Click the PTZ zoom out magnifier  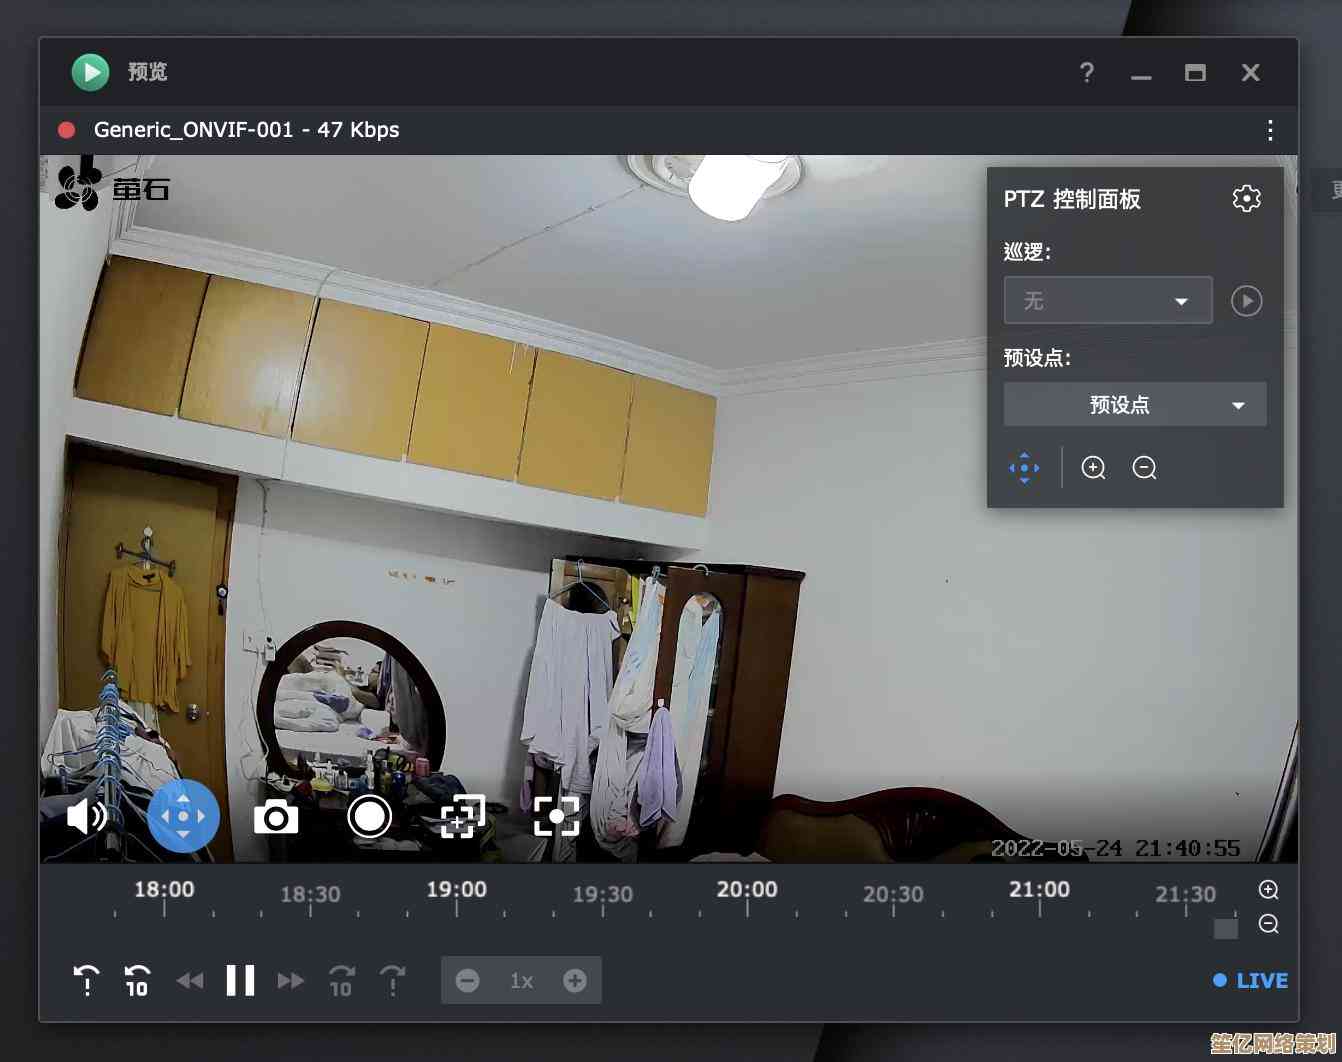coord(1144,467)
